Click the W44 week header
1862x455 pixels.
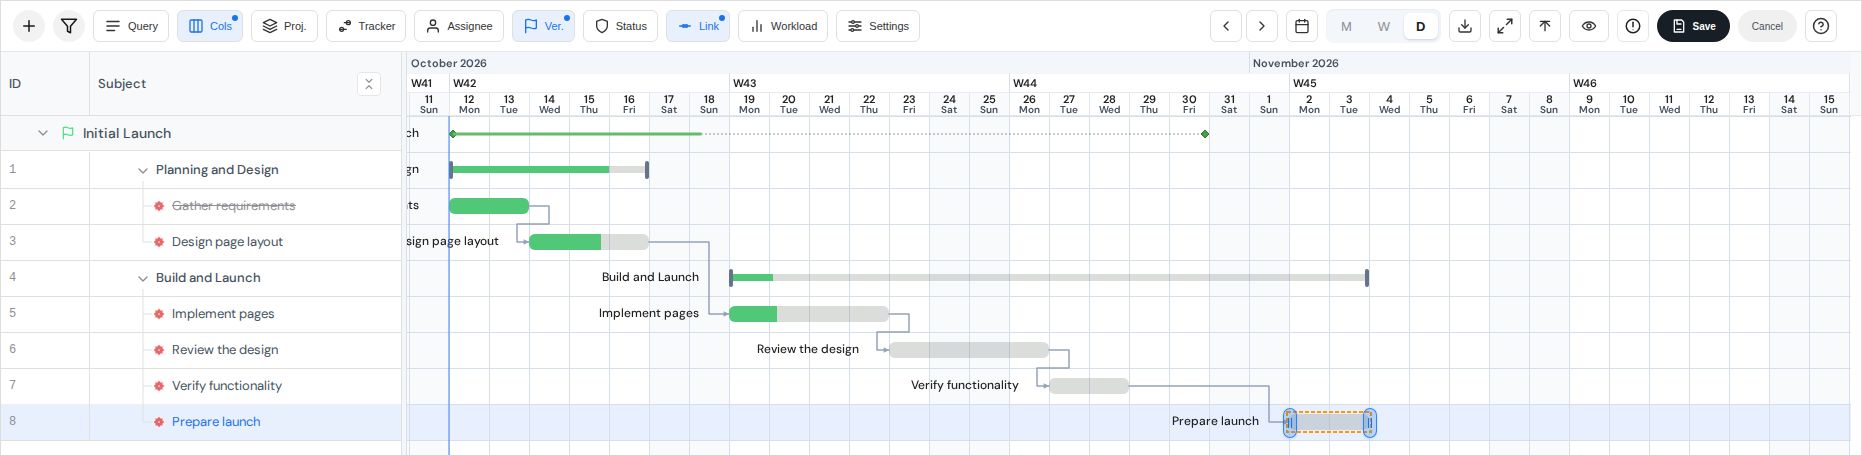pos(1149,83)
